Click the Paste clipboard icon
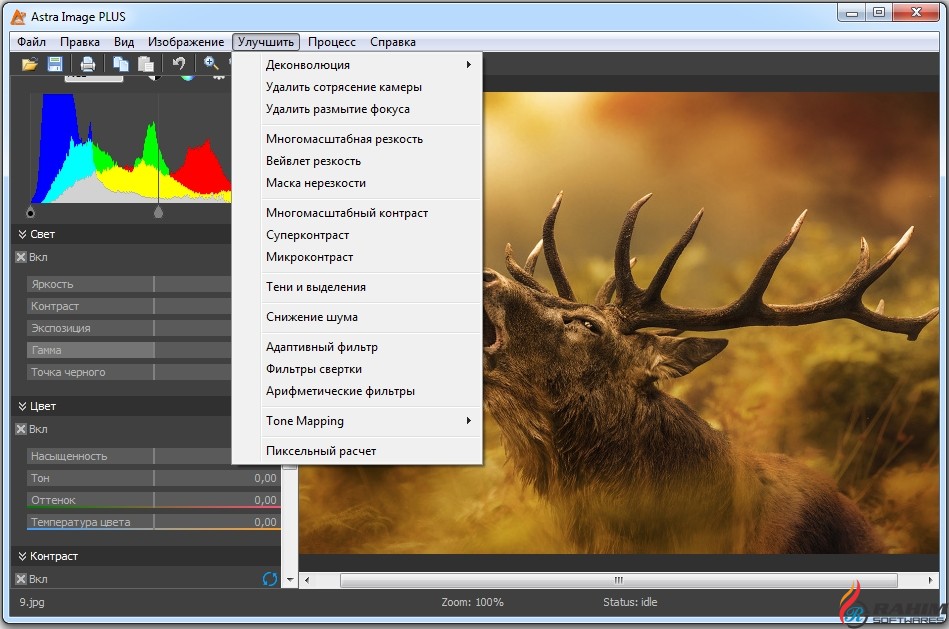Viewport: 949px width, 629px height. coord(146,64)
